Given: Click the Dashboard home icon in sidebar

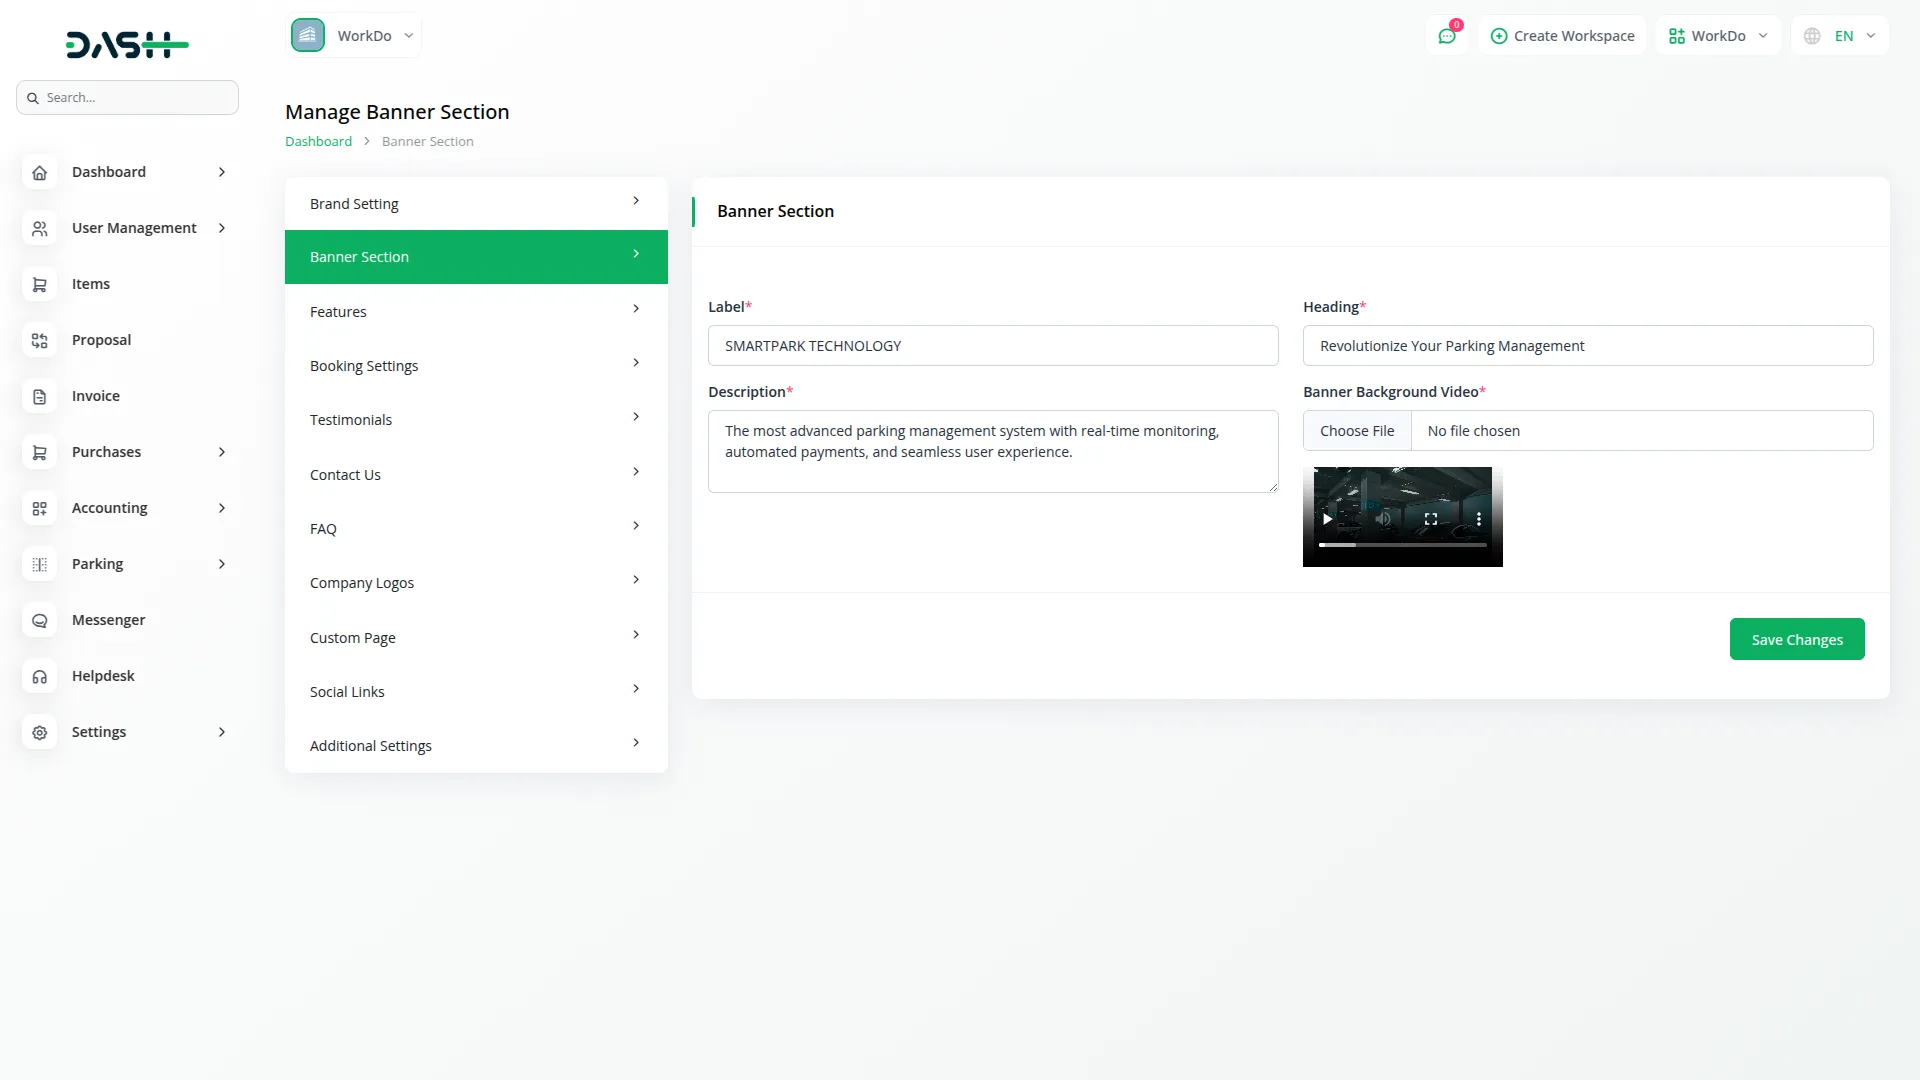Looking at the screenshot, I should [39, 172].
